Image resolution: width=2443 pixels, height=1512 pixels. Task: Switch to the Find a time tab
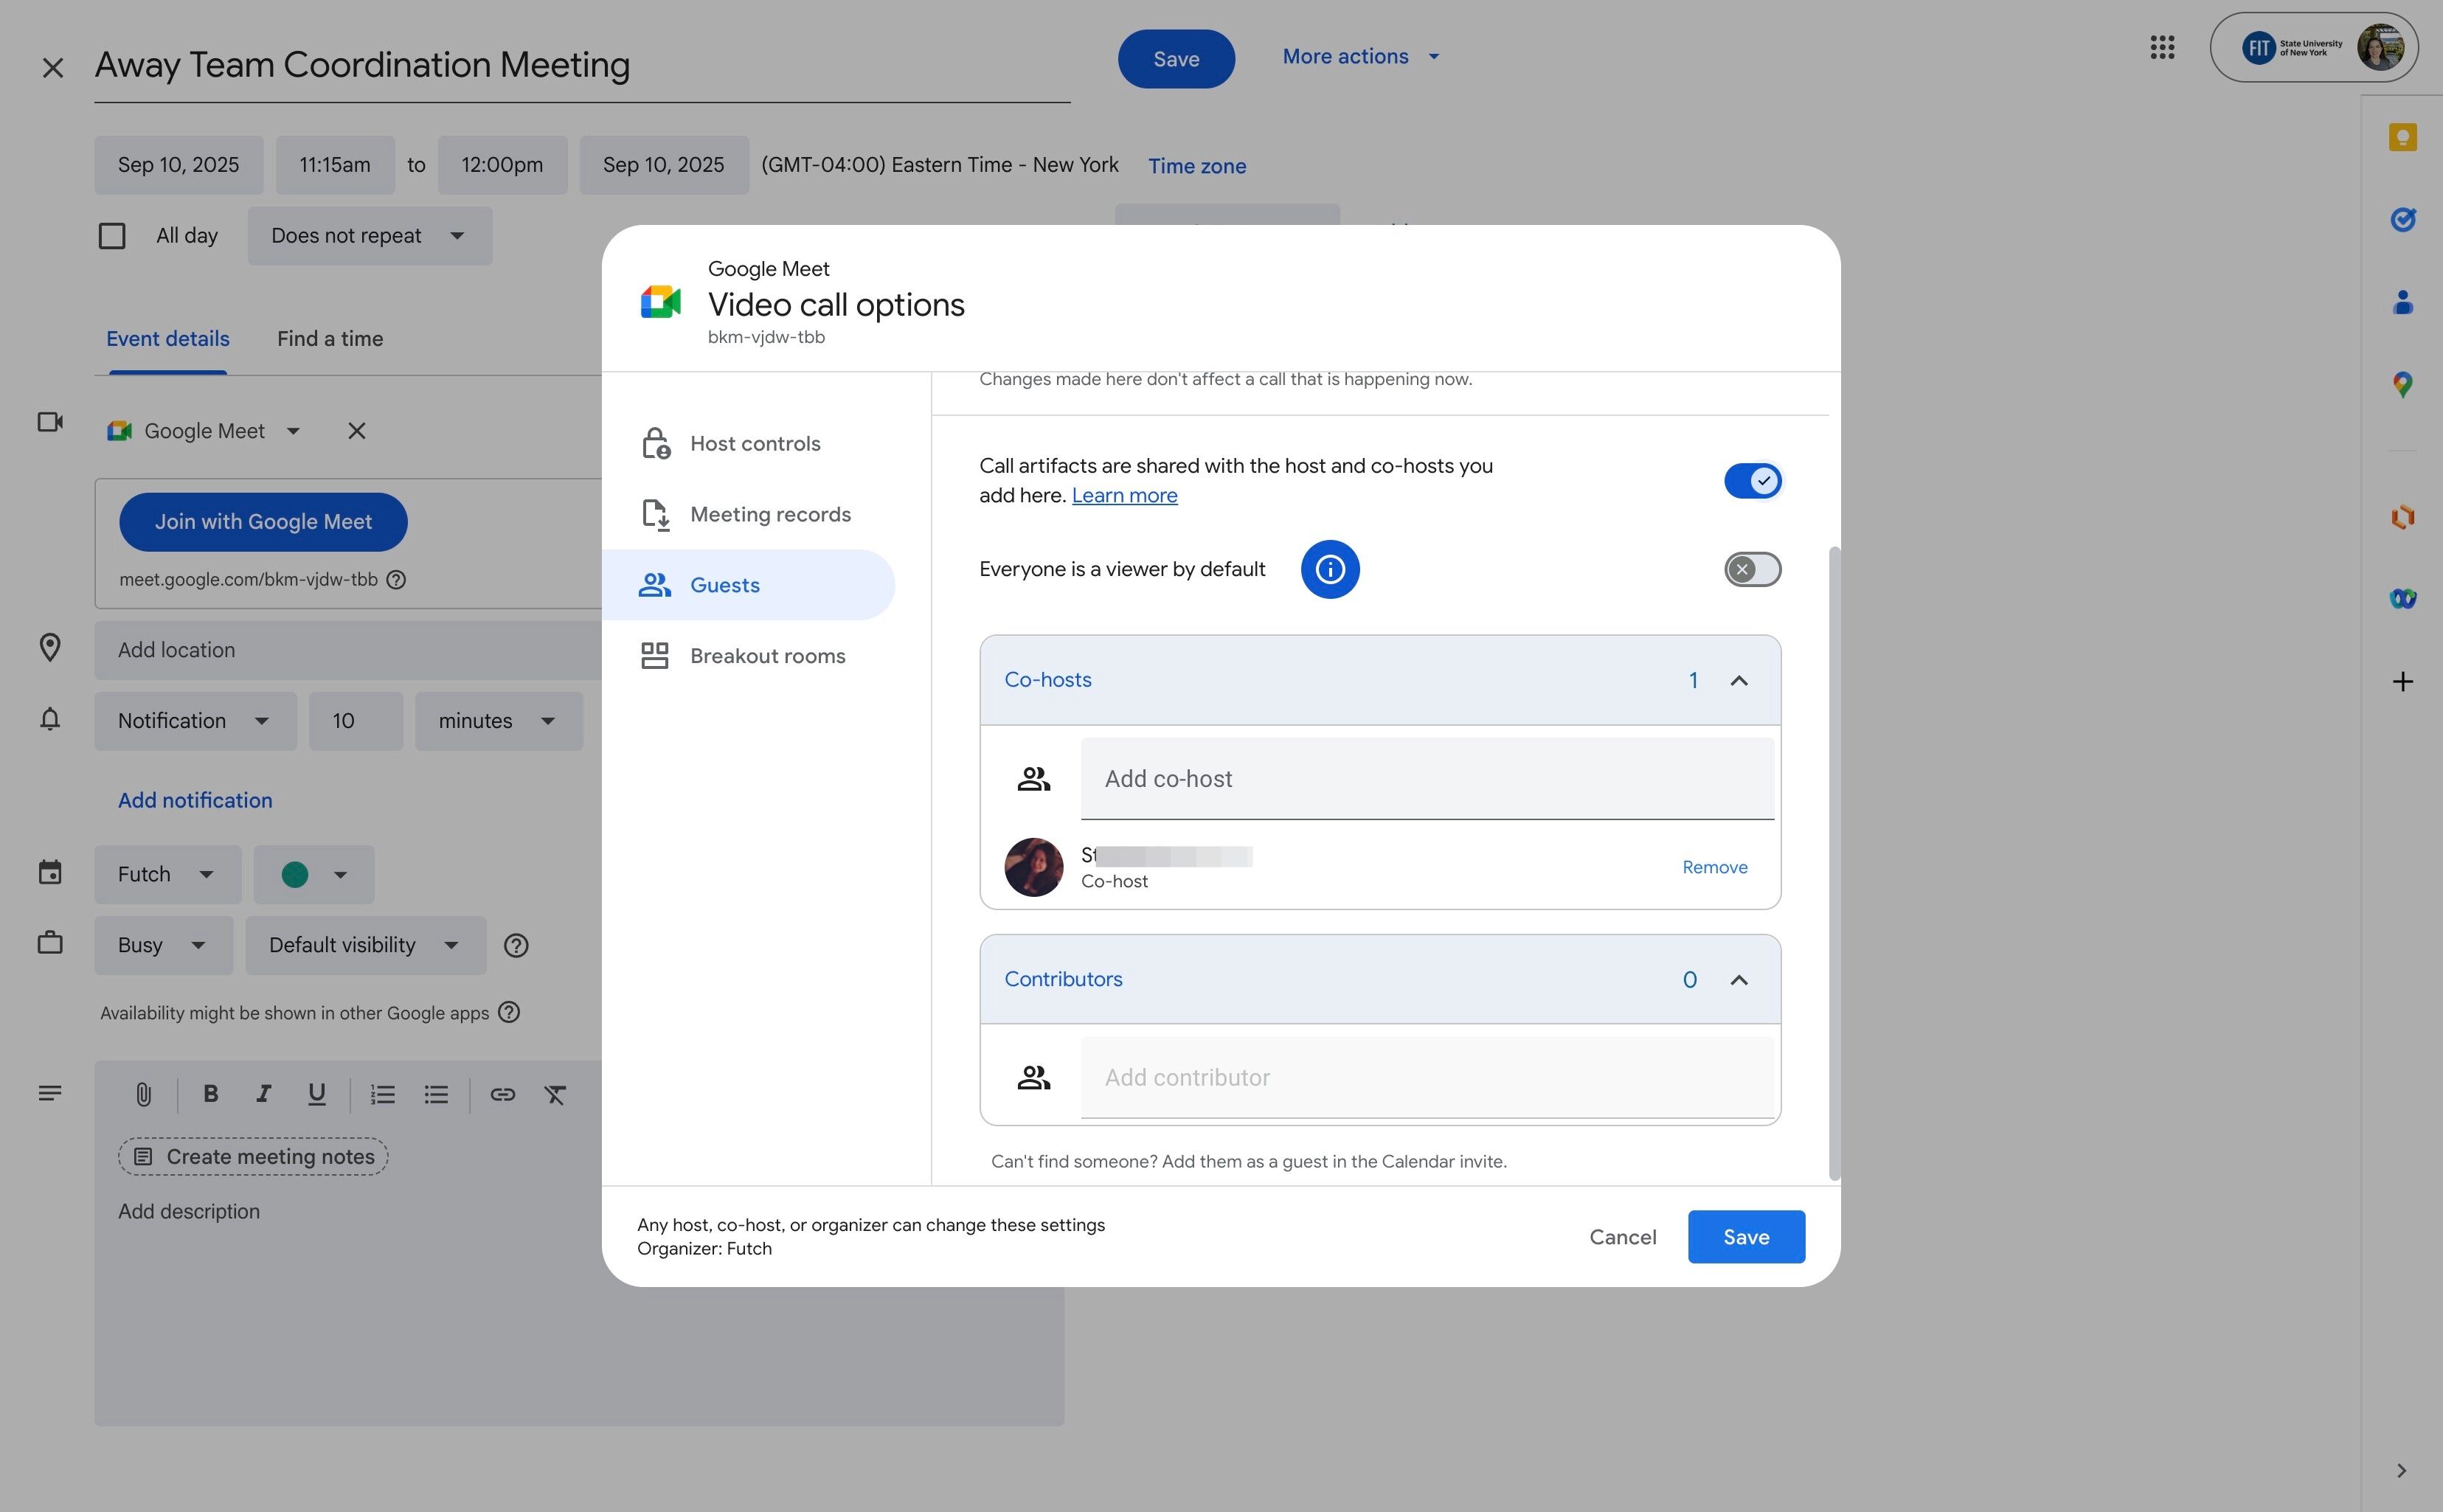(x=329, y=339)
